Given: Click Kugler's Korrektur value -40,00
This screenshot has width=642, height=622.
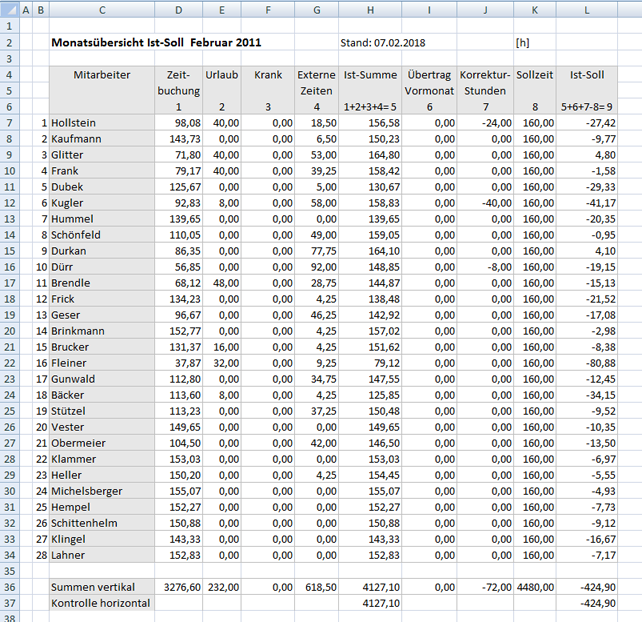Looking at the screenshot, I should [485, 203].
